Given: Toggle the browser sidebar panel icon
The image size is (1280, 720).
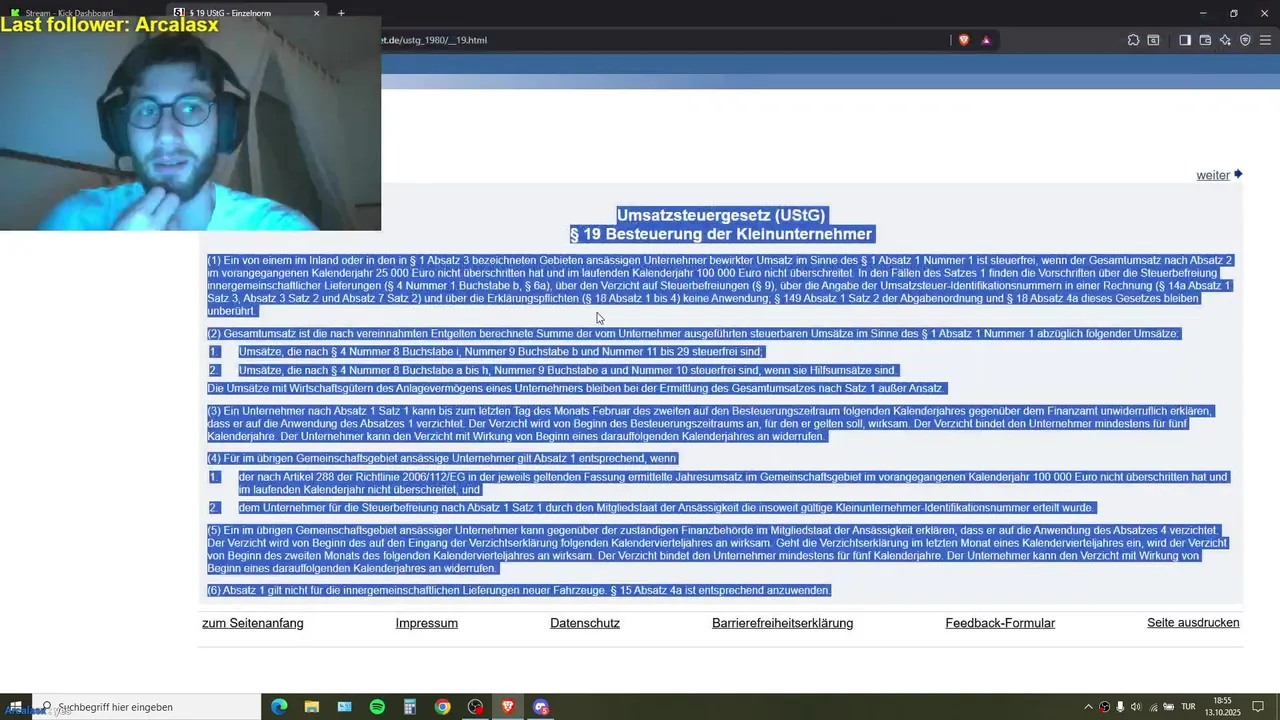Looking at the screenshot, I should pos(1185,40).
